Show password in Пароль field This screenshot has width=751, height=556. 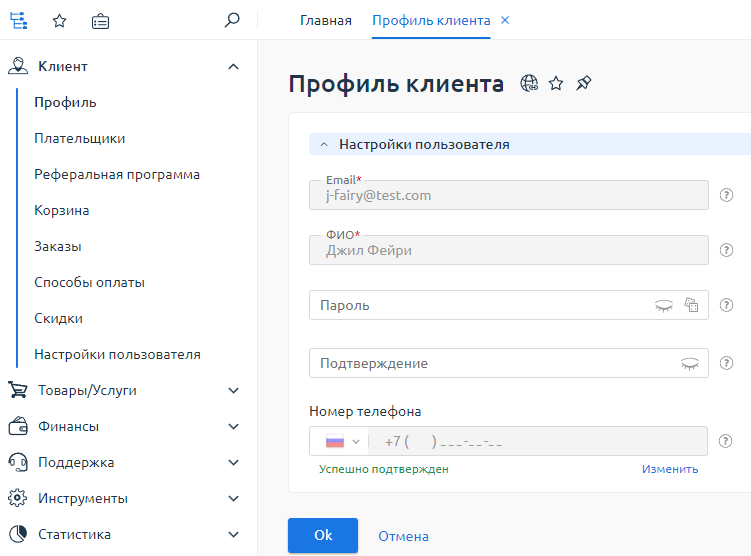point(664,306)
